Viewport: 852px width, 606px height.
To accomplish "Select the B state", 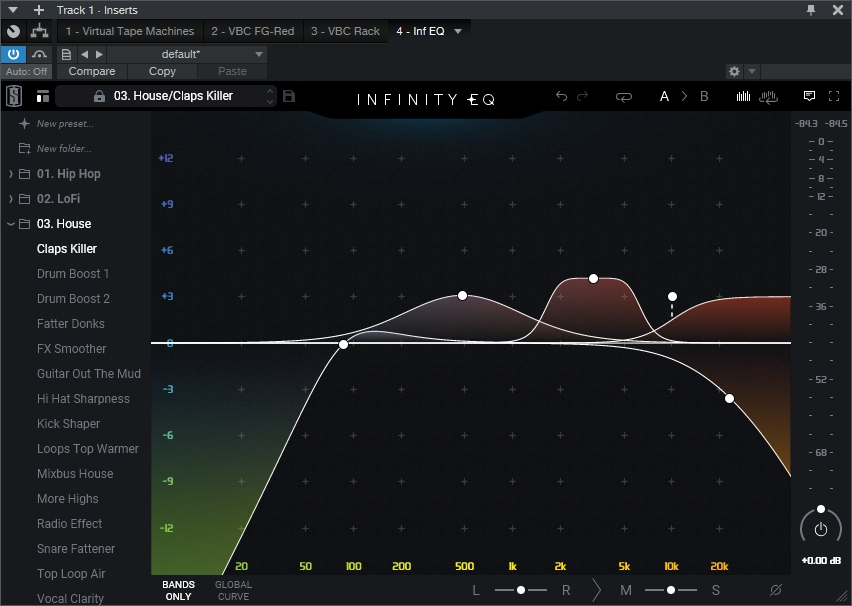I will click(x=704, y=96).
